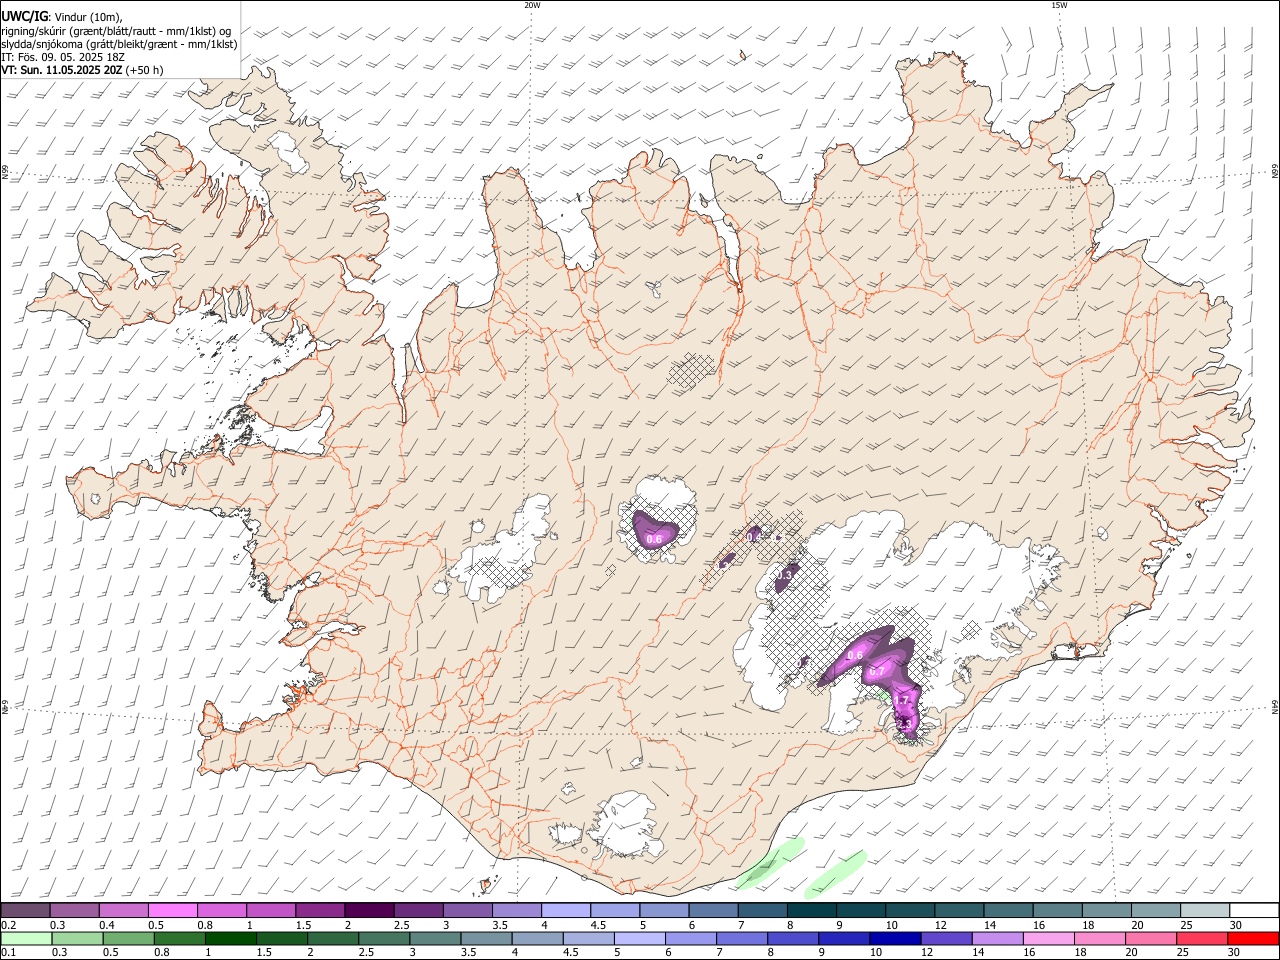Select the 'IT: Fös. 09. 05. 2025 18Z' line
1280x960 pixels.
coord(63,57)
